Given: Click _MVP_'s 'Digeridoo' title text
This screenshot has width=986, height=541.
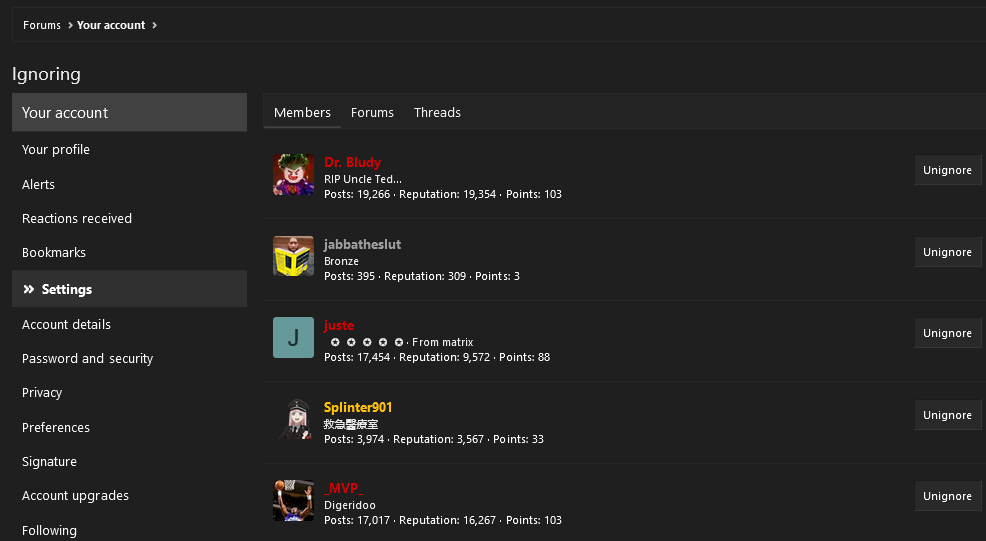Looking at the screenshot, I should pos(350,505).
